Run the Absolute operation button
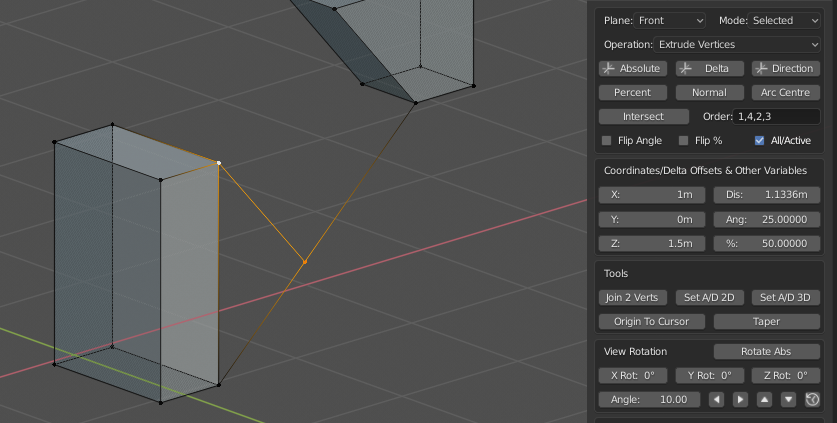Screen dimensions: 837x423 (x=632, y=68)
